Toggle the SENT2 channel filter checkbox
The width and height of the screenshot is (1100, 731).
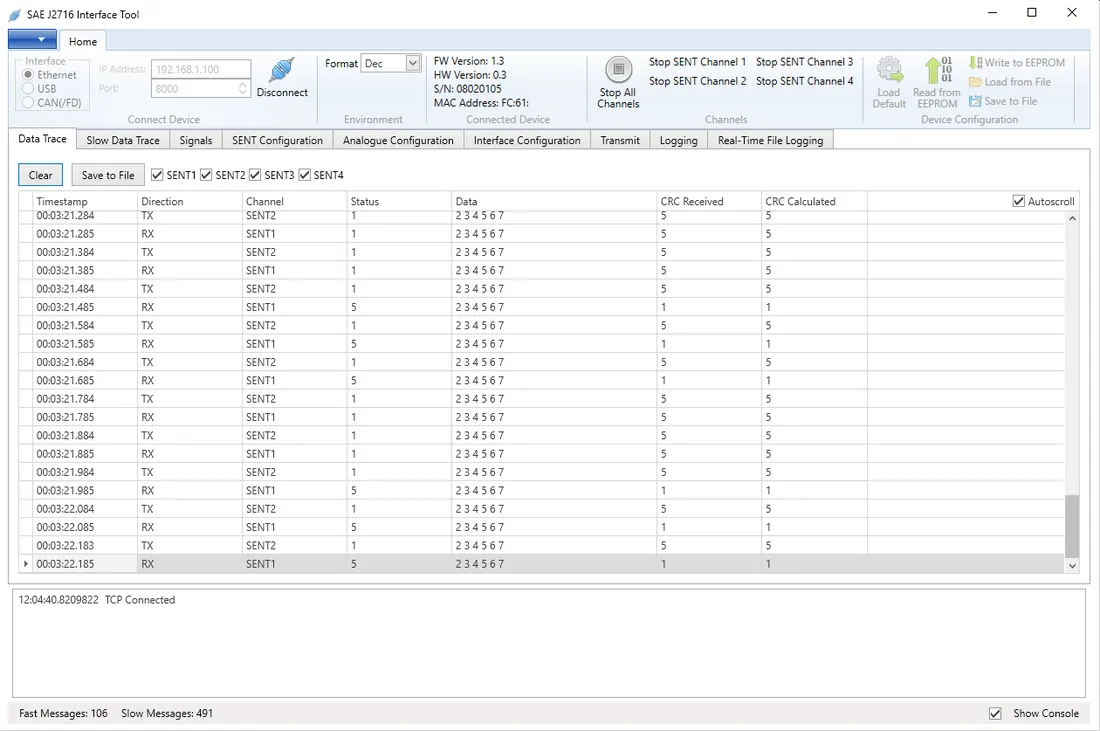(x=206, y=175)
